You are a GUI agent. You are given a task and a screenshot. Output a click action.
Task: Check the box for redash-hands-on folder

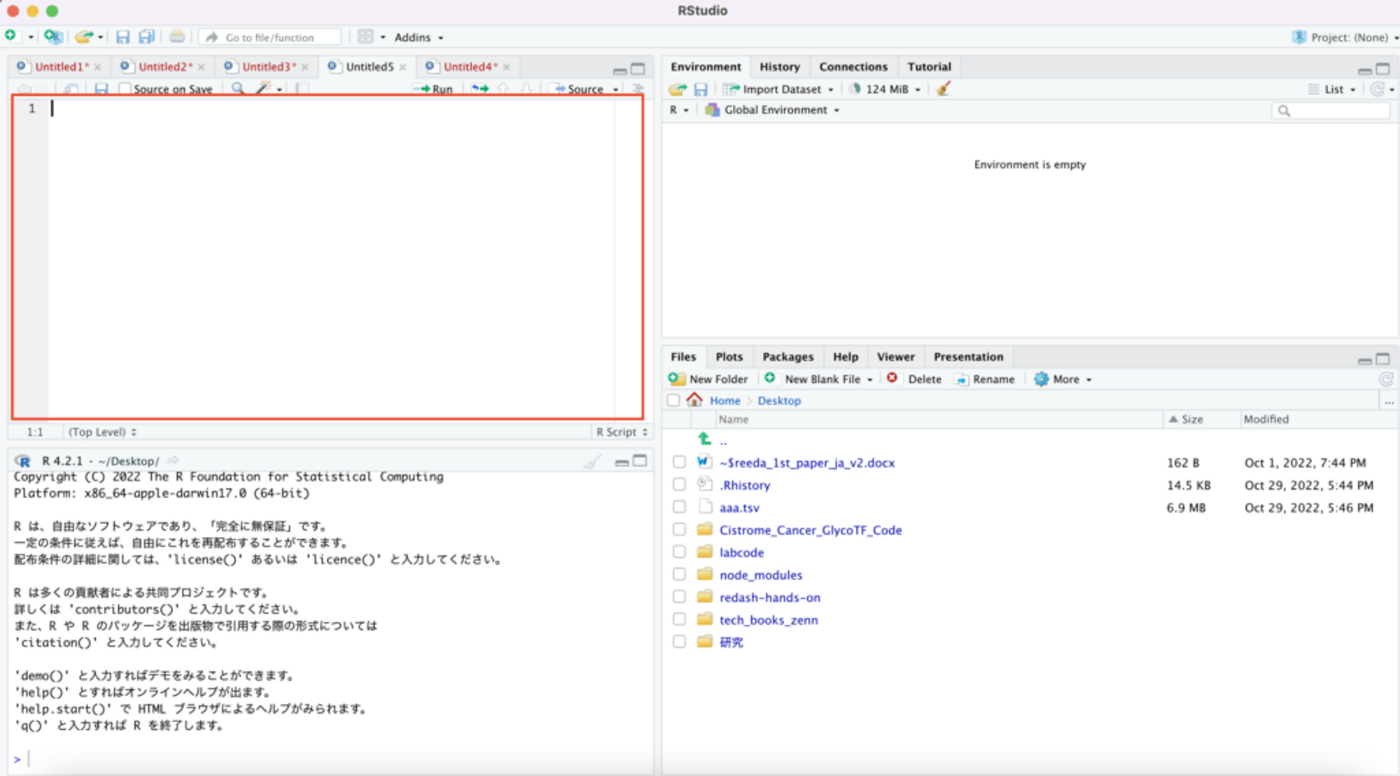(679, 597)
